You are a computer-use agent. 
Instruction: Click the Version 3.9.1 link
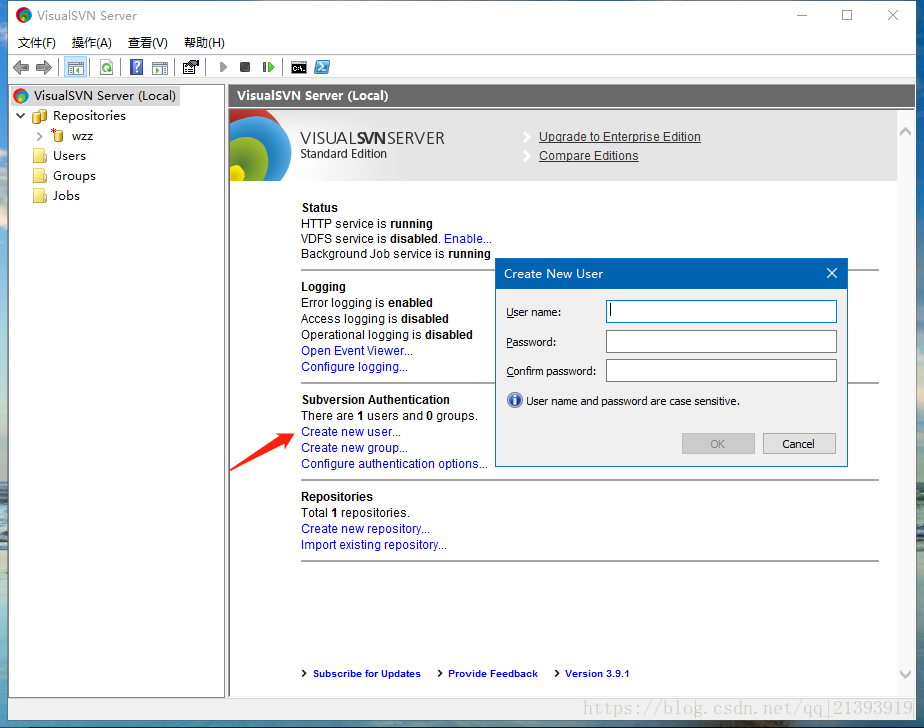click(x=597, y=674)
